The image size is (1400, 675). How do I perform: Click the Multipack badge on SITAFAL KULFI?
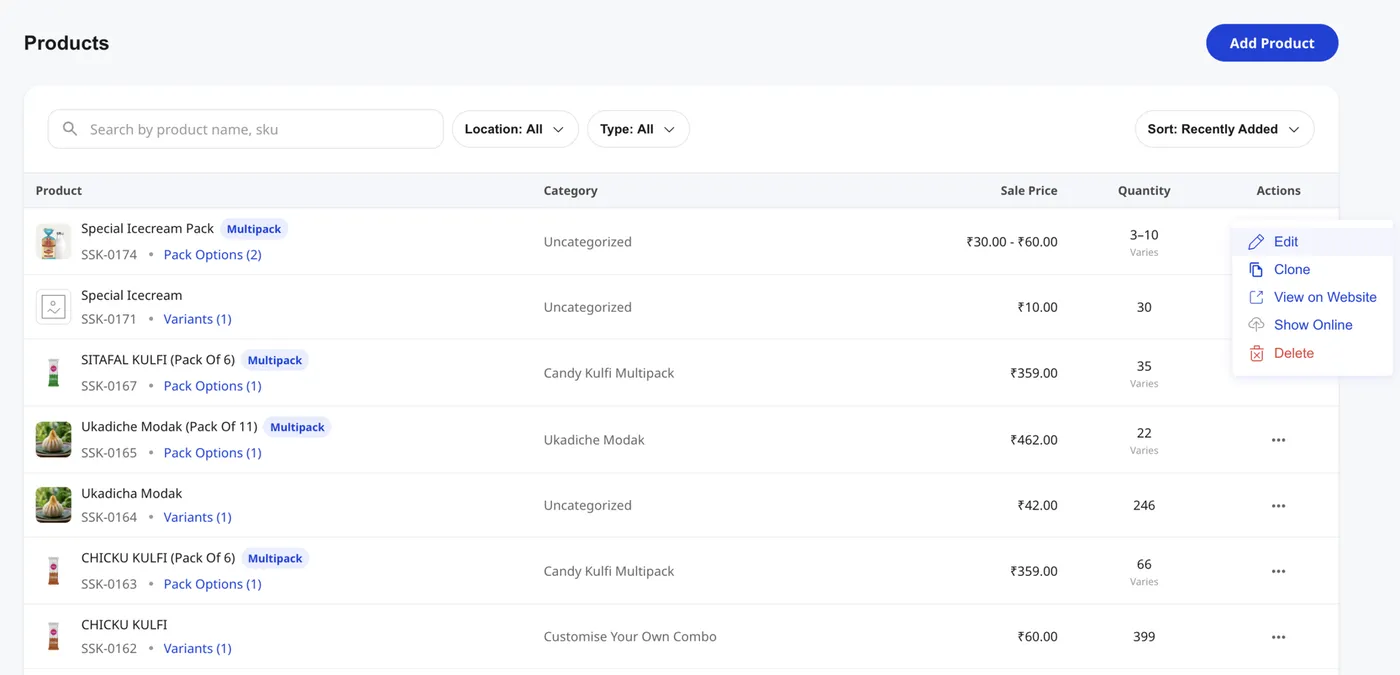[275, 360]
